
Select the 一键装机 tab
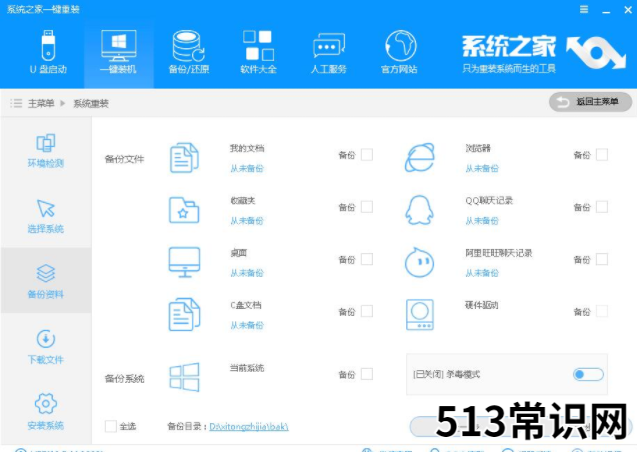tap(119, 52)
